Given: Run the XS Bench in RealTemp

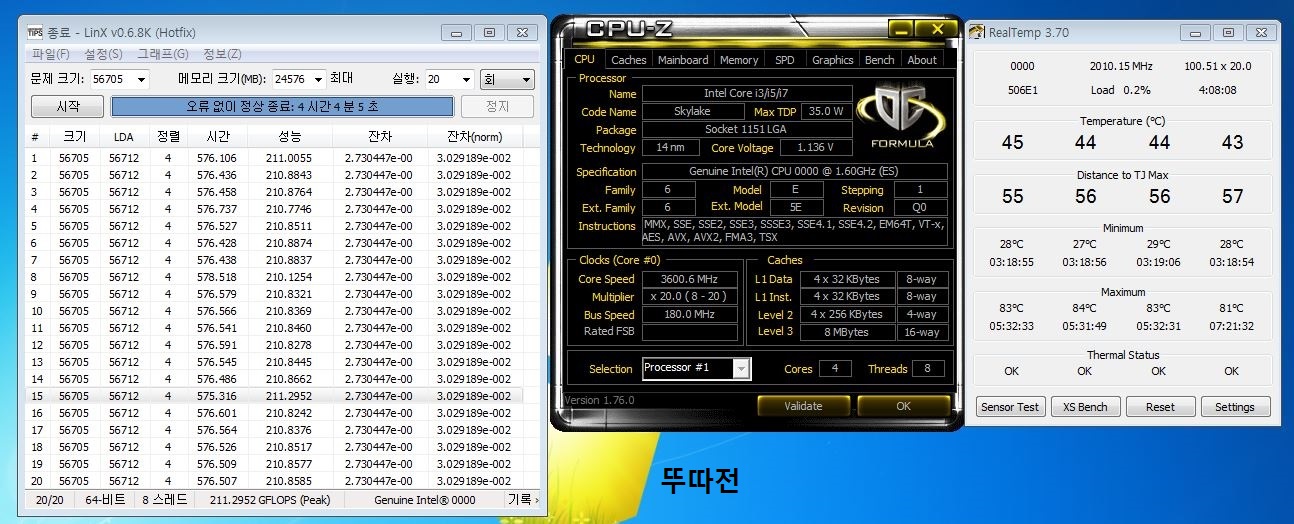Looking at the screenshot, I should click(1084, 407).
